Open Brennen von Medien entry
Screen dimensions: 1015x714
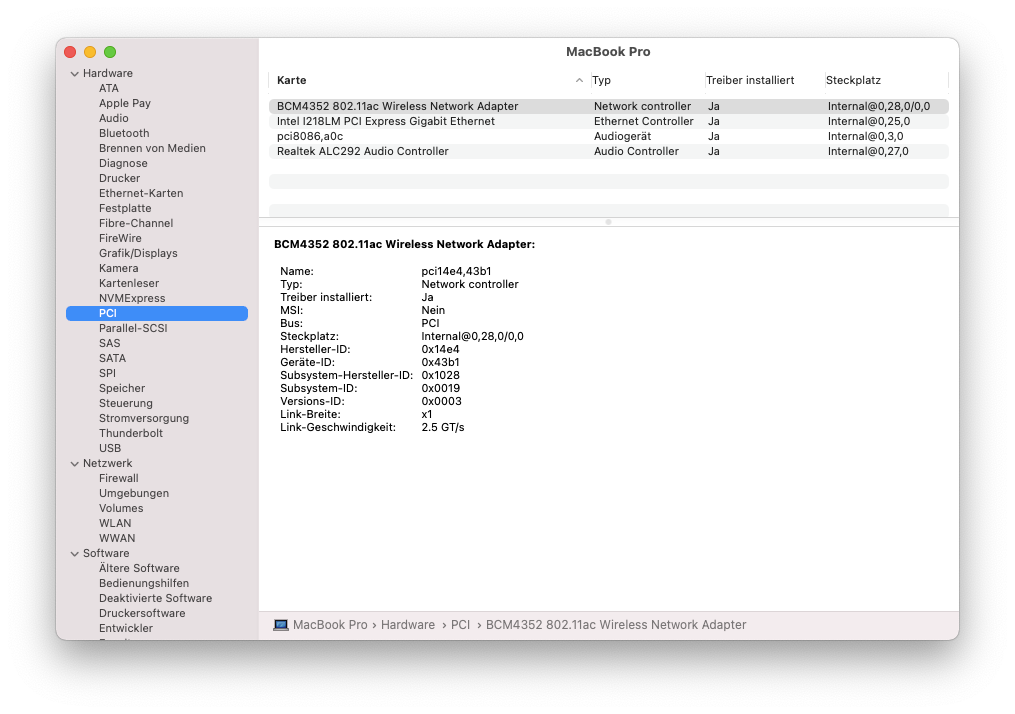point(152,148)
